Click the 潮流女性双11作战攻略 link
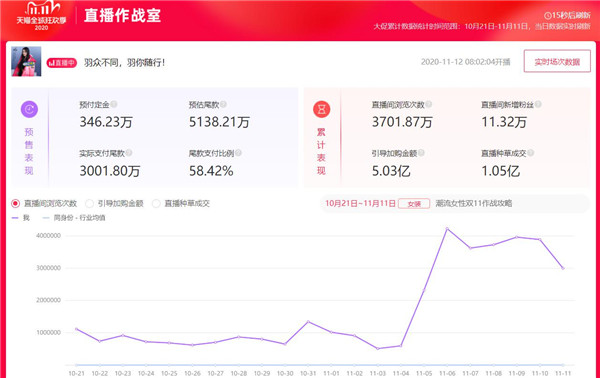This screenshot has width=600, height=378. click(474, 203)
